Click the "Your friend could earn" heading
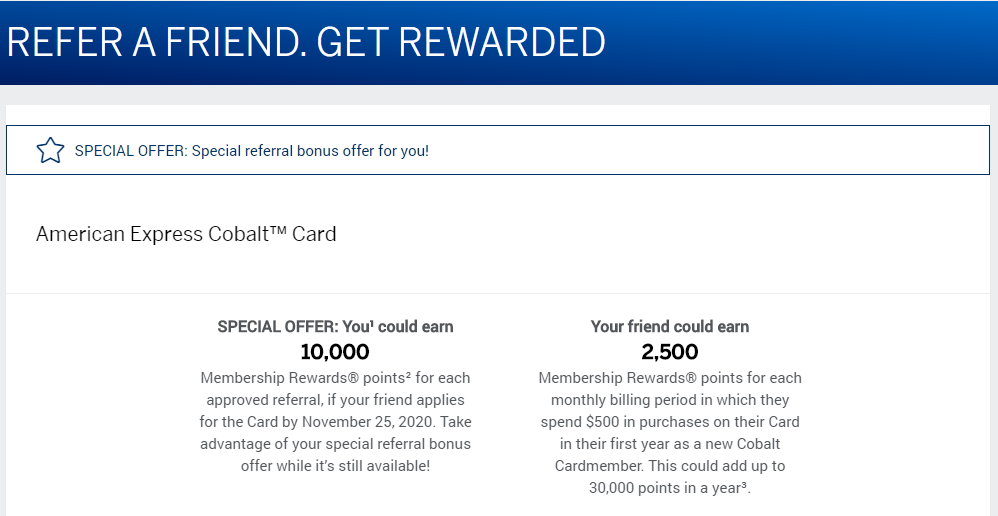Image resolution: width=998 pixels, height=516 pixels. 670,327
